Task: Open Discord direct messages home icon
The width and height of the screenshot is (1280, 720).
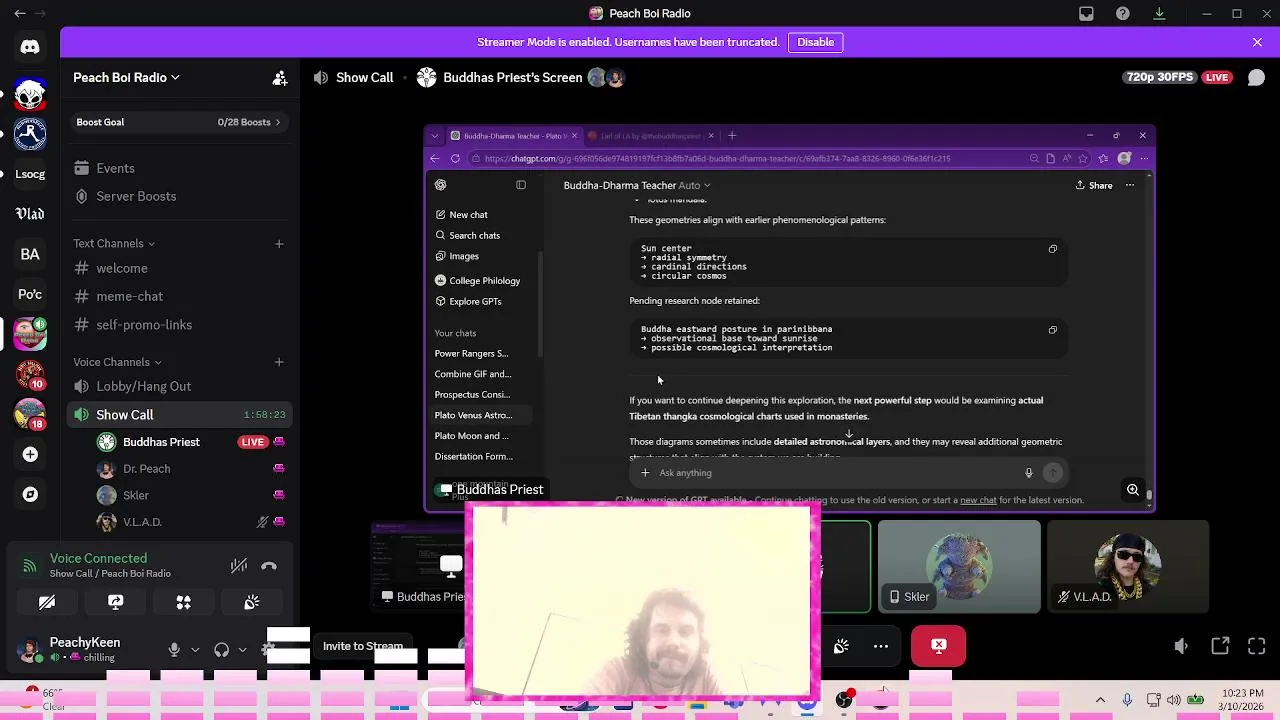Action: pyautogui.click(x=30, y=47)
